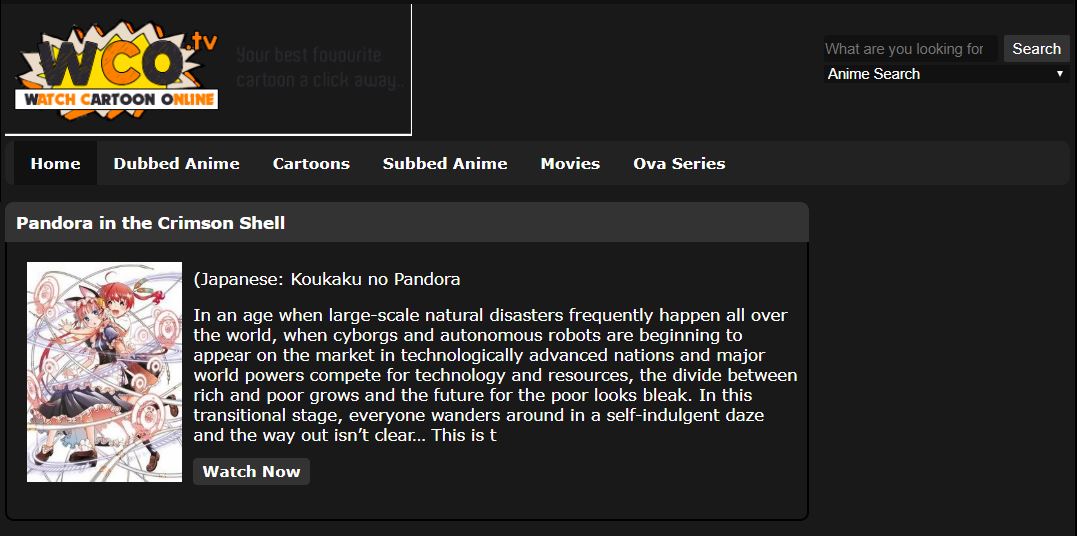This screenshot has width=1077, height=536.
Task: Open the Dubbed Anime section
Action: [x=176, y=164]
